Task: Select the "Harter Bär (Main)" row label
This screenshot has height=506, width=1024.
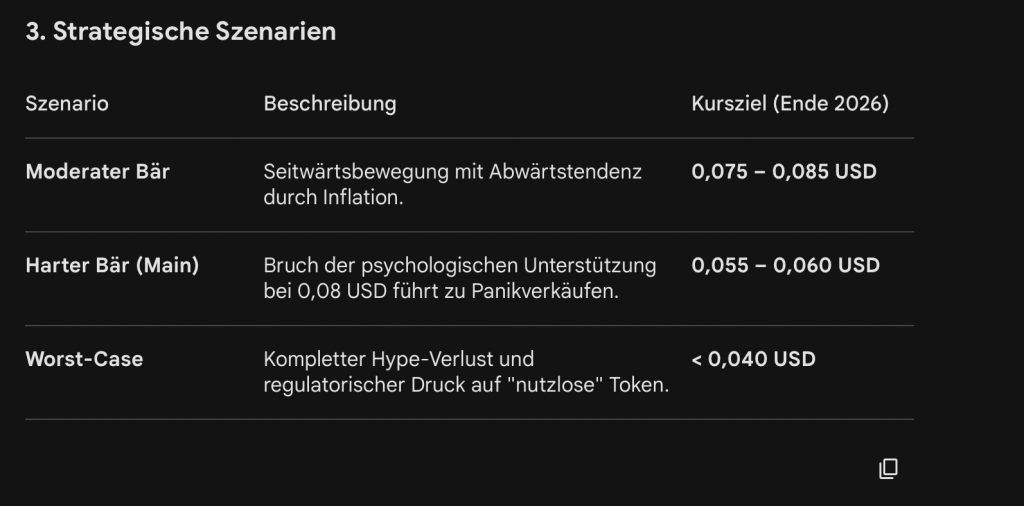Action: [x=112, y=265]
